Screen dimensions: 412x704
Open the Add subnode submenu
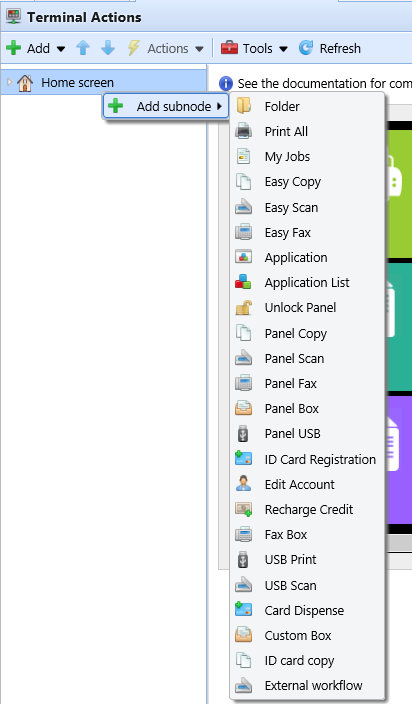coord(166,106)
